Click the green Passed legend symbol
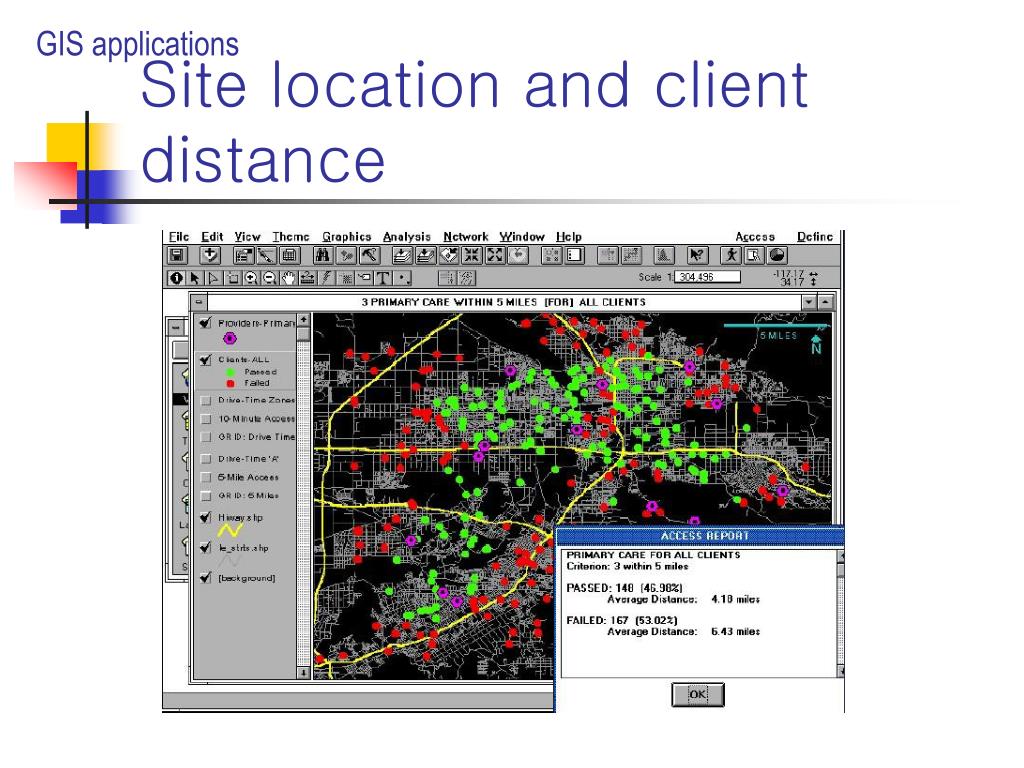Viewport: 1024px width, 768px height. [230, 372]
